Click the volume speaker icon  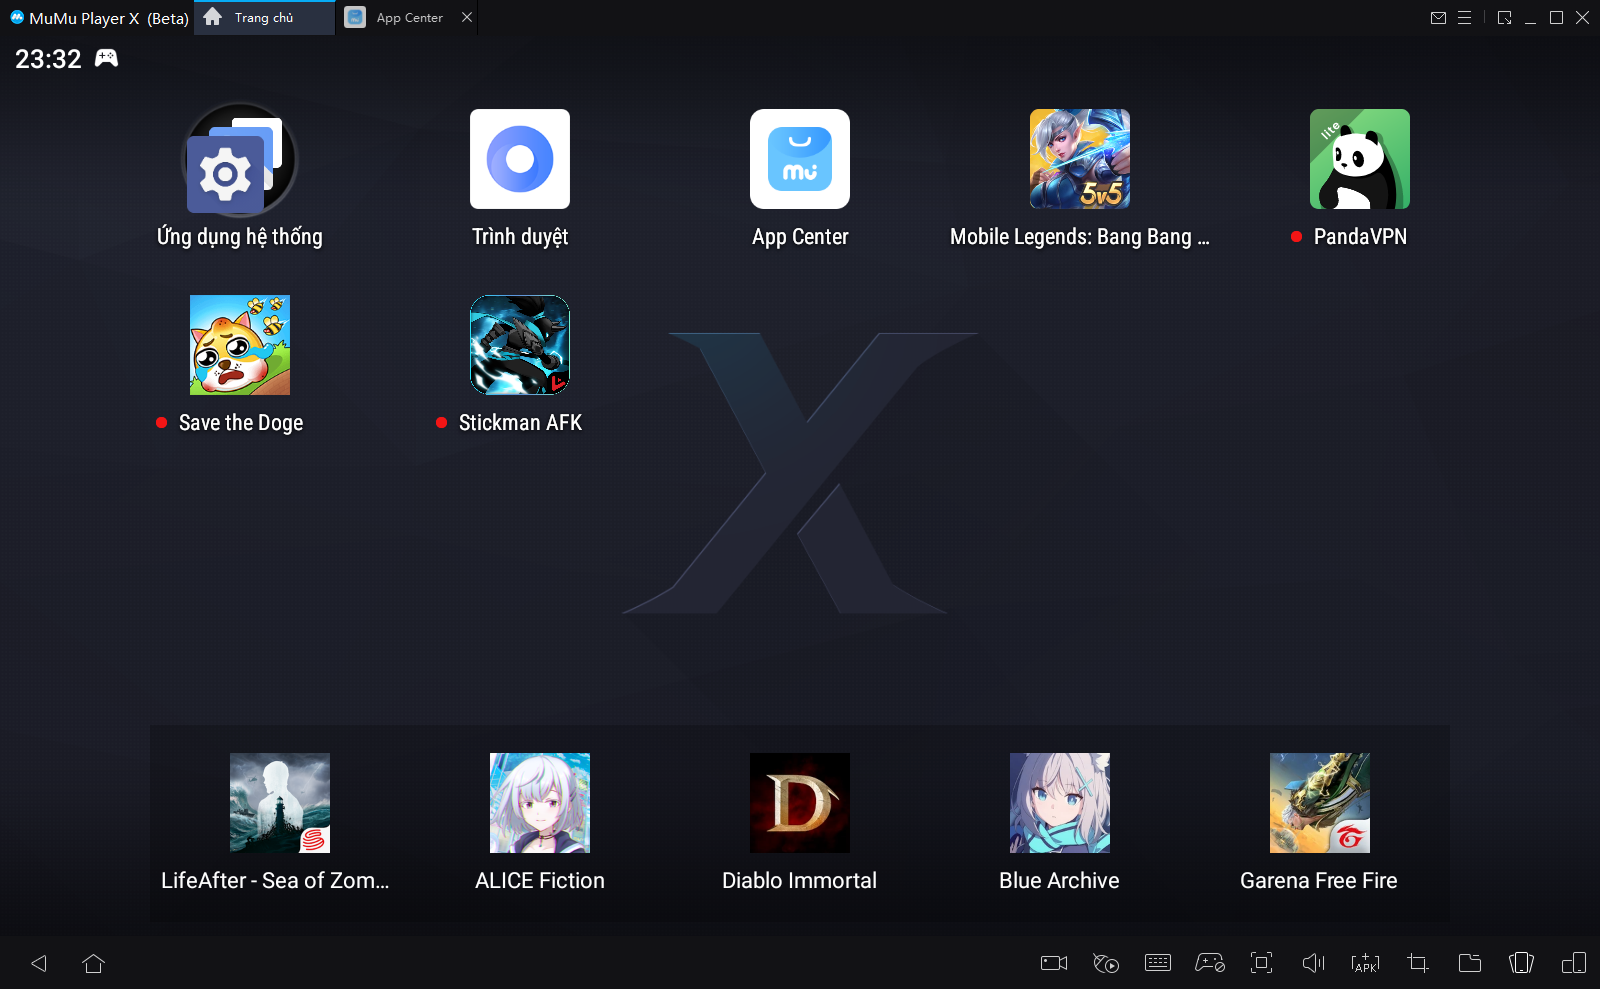(1313, 963)
